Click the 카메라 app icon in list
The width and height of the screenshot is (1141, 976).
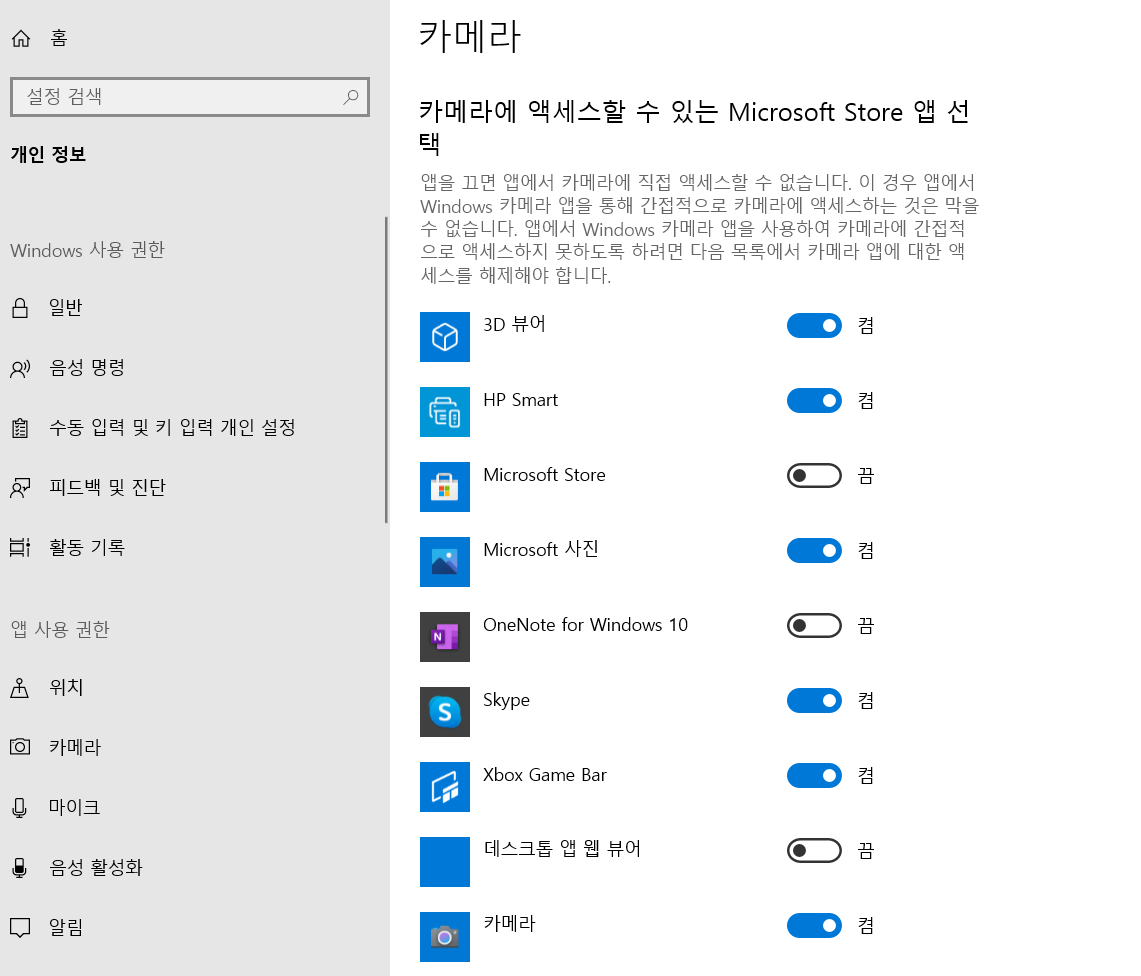[x=445, y=937]
